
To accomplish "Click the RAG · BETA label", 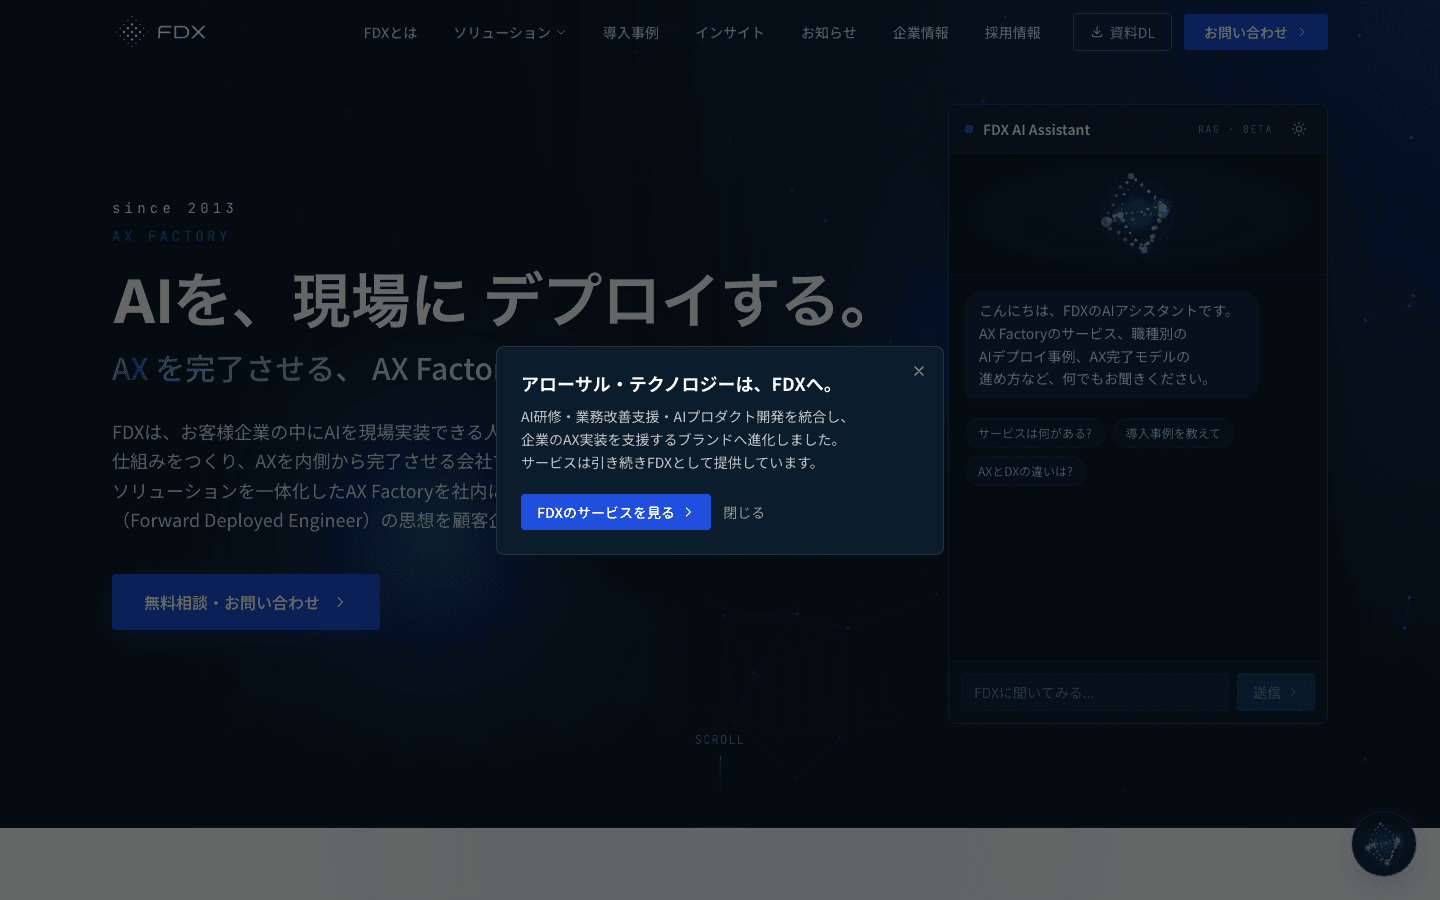I will click(1235, 129).
